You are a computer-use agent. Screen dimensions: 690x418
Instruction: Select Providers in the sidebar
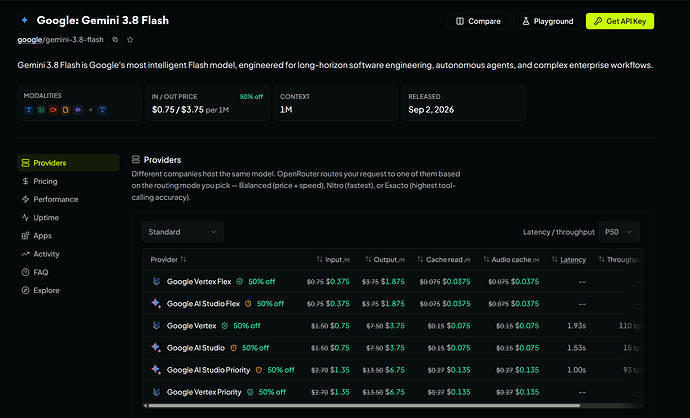coord(68,163)
